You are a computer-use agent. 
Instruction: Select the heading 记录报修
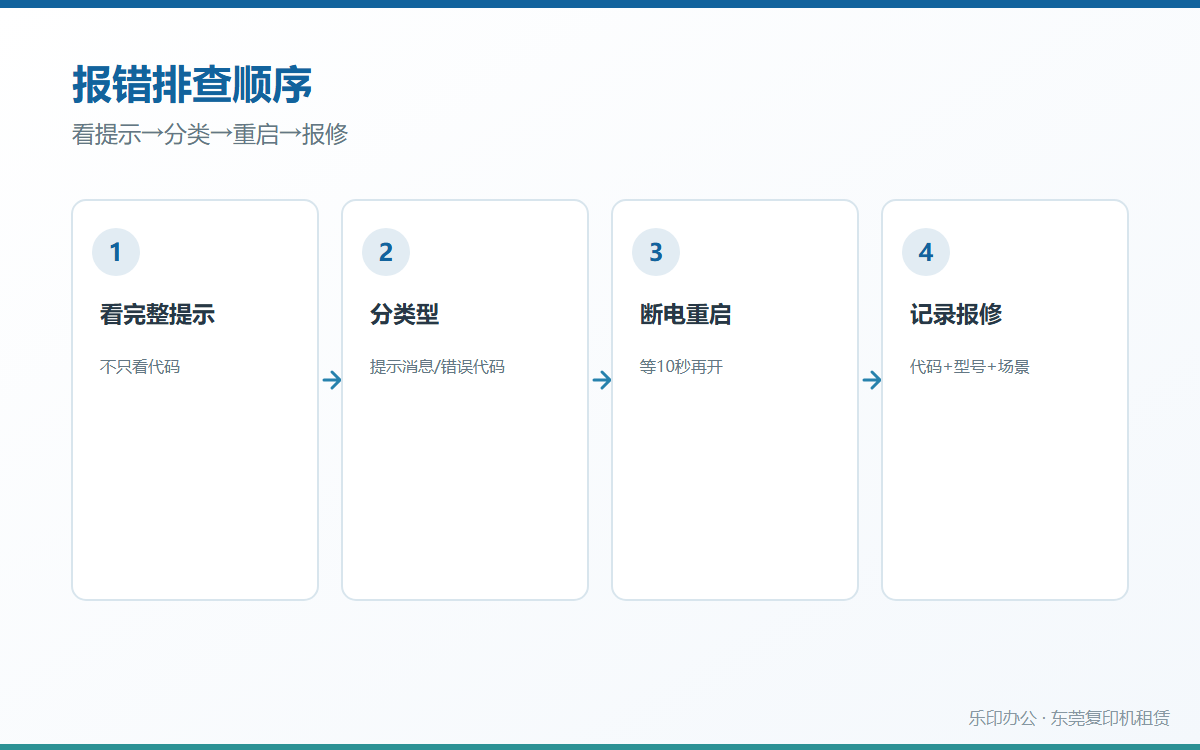click(x=955, y=314)
